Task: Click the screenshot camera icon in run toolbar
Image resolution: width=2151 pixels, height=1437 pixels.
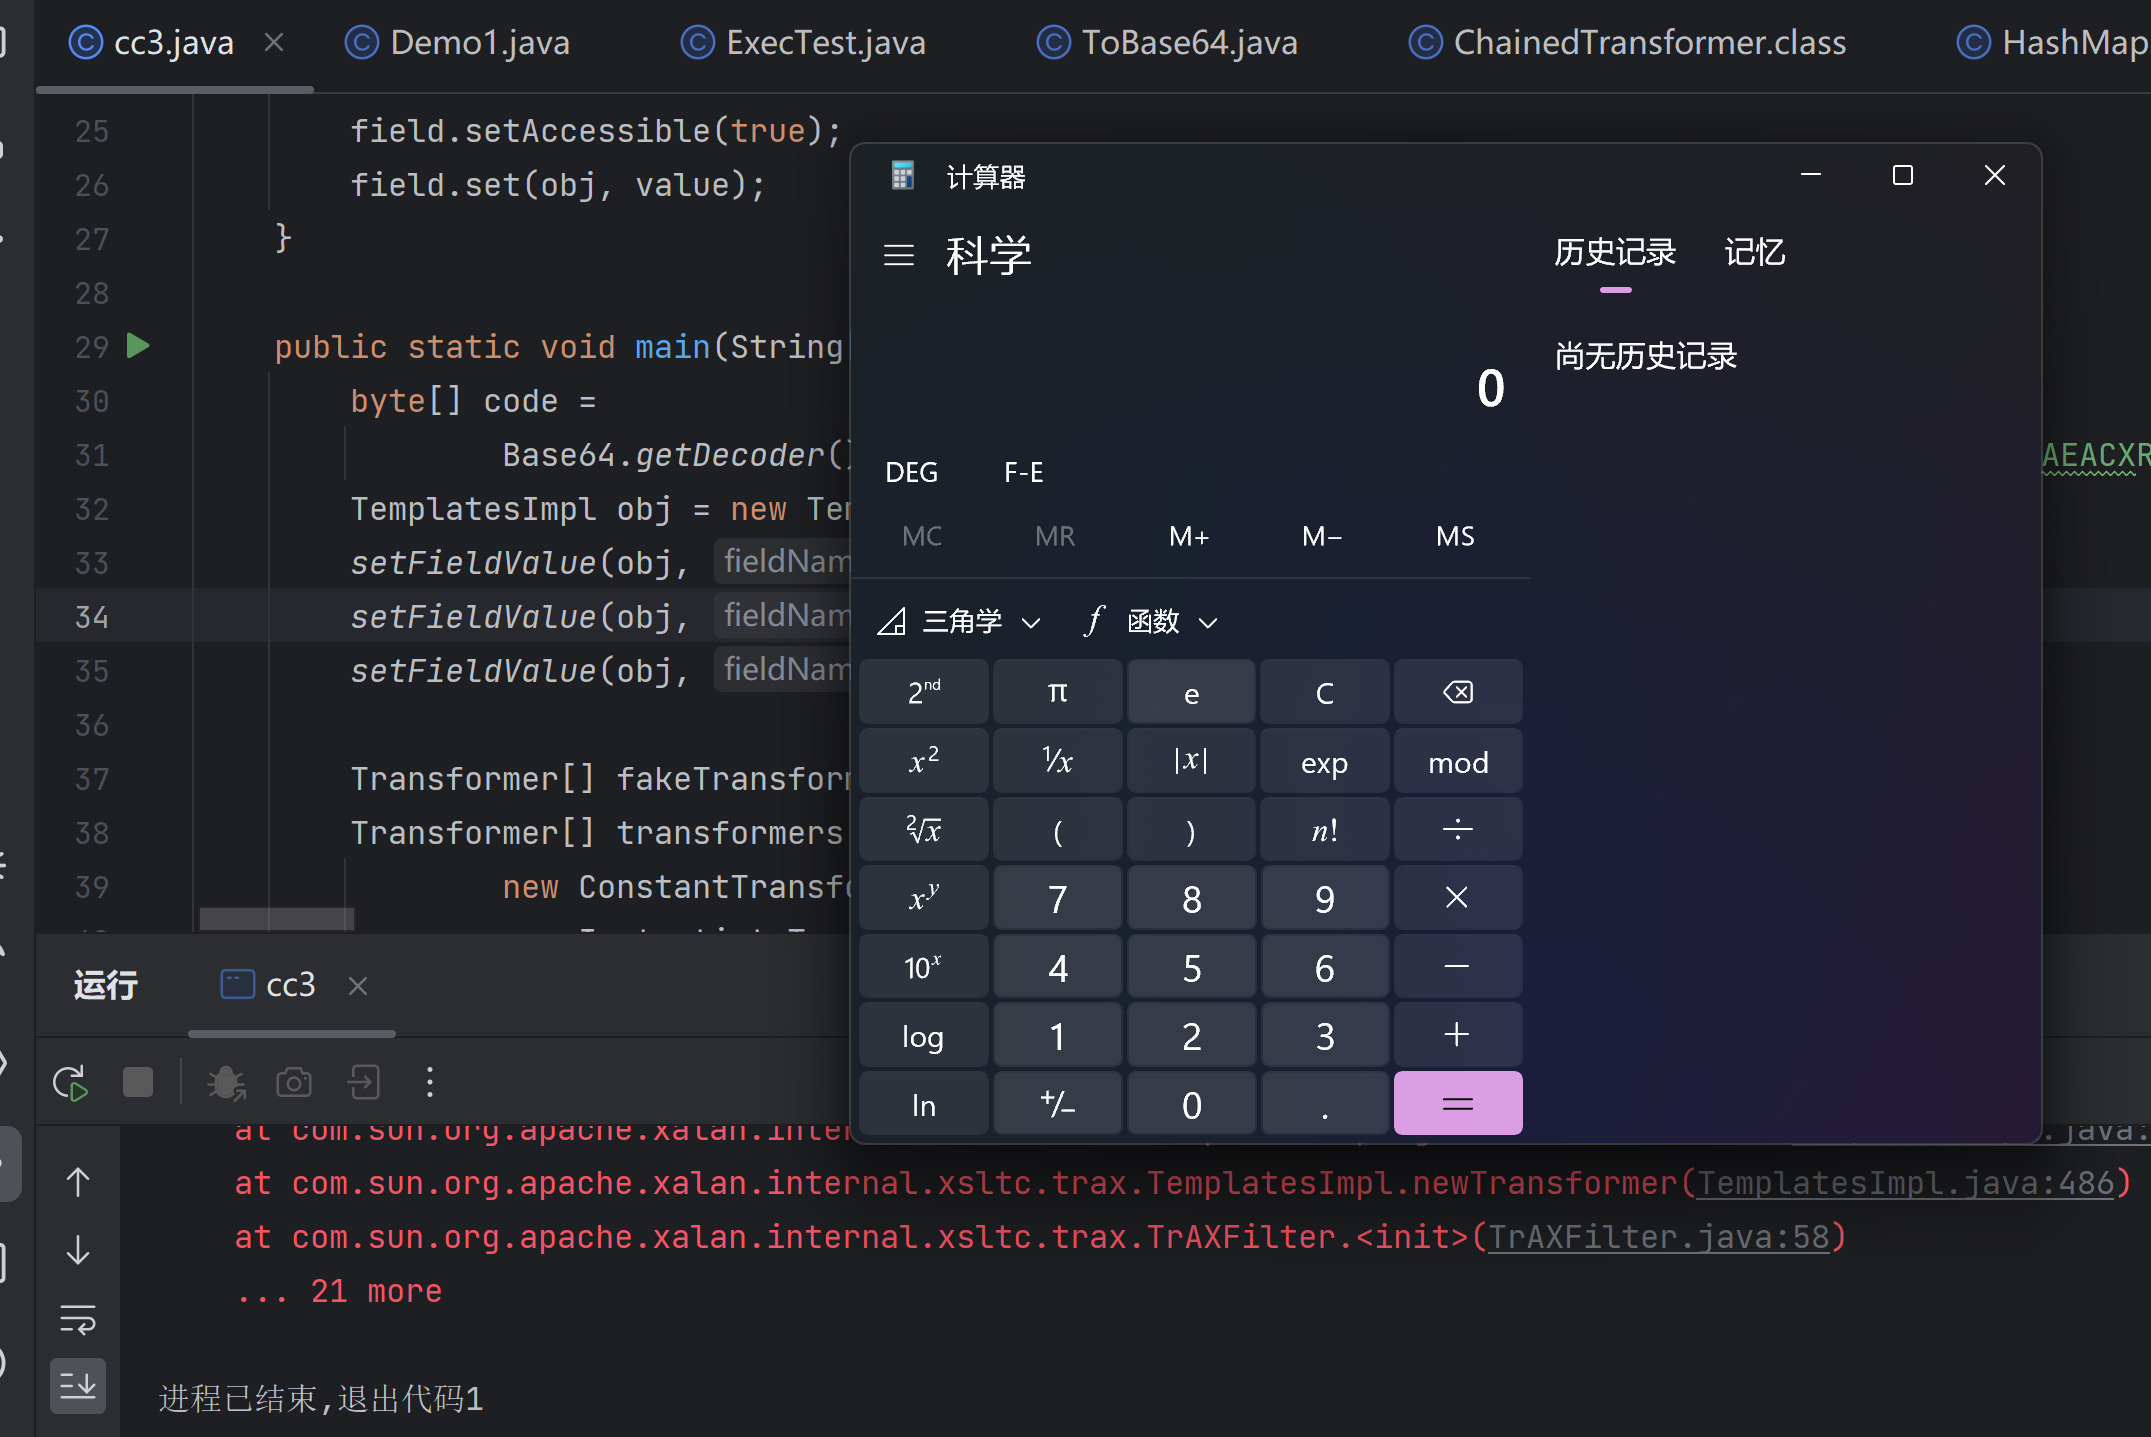Action: tap(294, 1083)
